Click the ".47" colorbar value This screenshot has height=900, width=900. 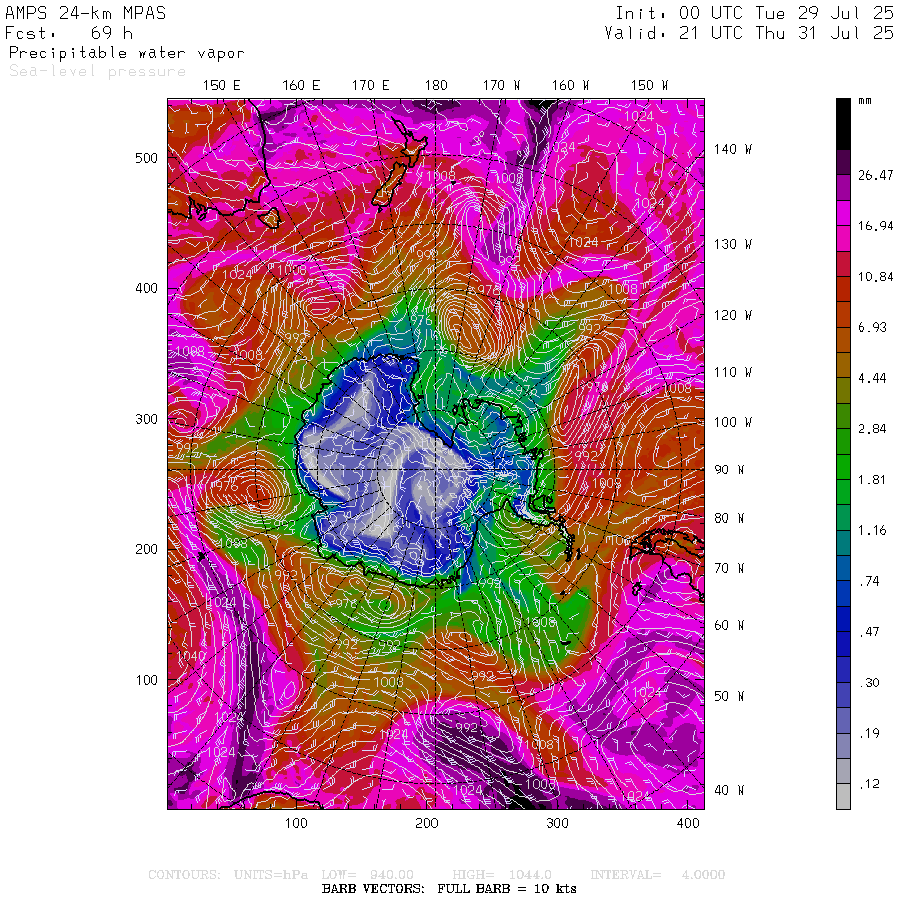pos(869,632)
